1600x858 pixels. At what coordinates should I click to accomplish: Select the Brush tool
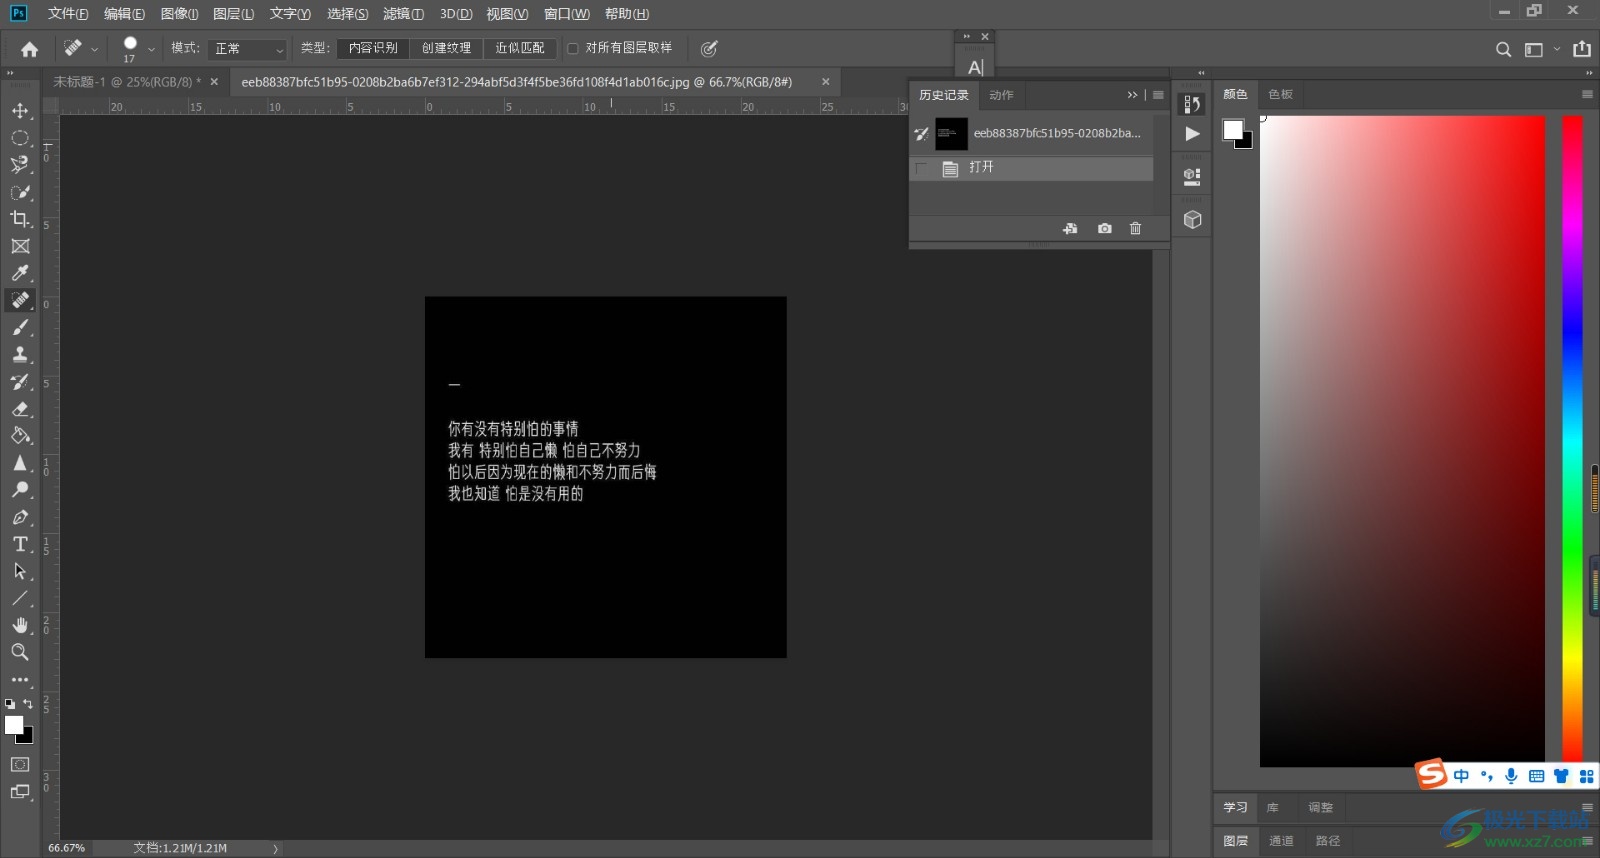[x=20, y=328]
